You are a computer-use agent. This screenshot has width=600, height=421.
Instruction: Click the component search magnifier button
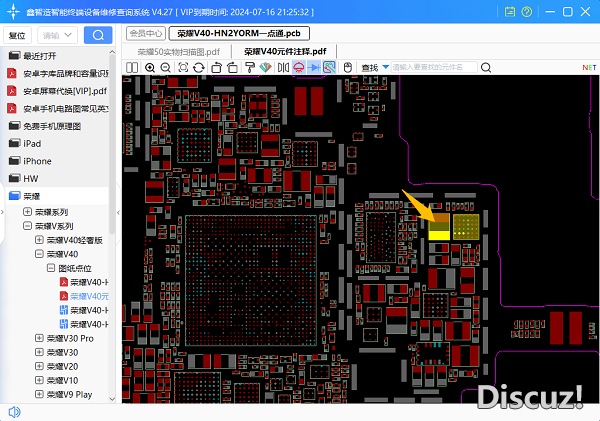click(x=486, y=68)
